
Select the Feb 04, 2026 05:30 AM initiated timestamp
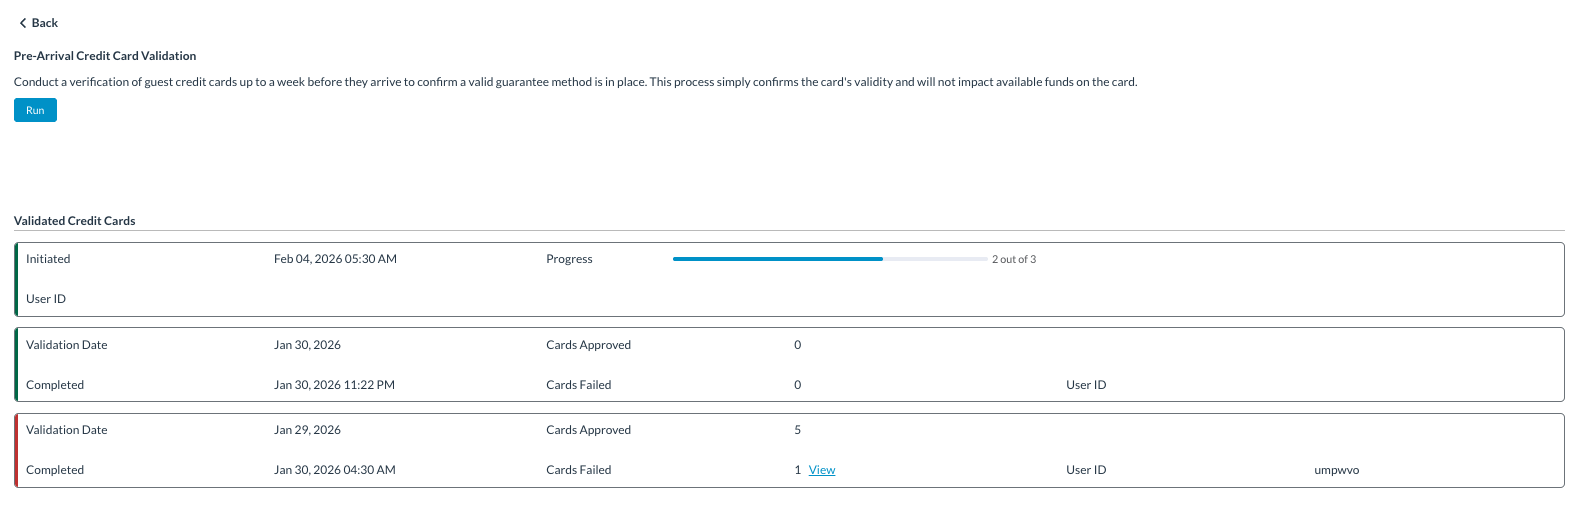point(335,259)
